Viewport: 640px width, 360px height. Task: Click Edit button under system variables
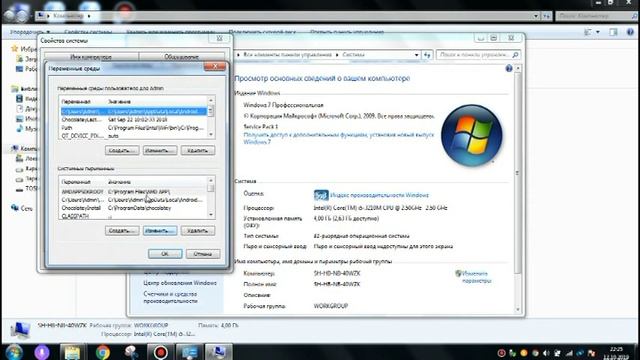point(160,231)
